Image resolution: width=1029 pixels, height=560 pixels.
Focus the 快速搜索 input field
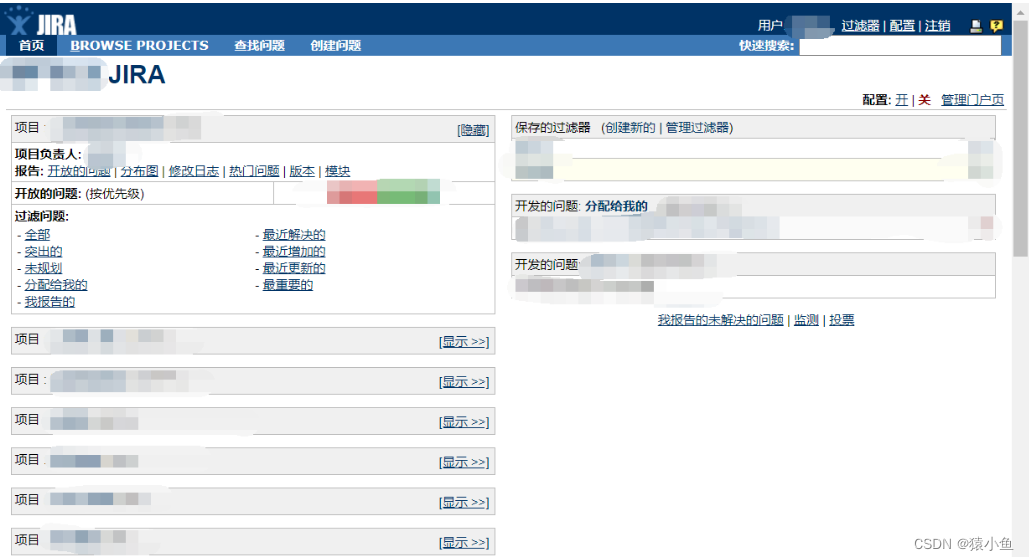point(900,45)
